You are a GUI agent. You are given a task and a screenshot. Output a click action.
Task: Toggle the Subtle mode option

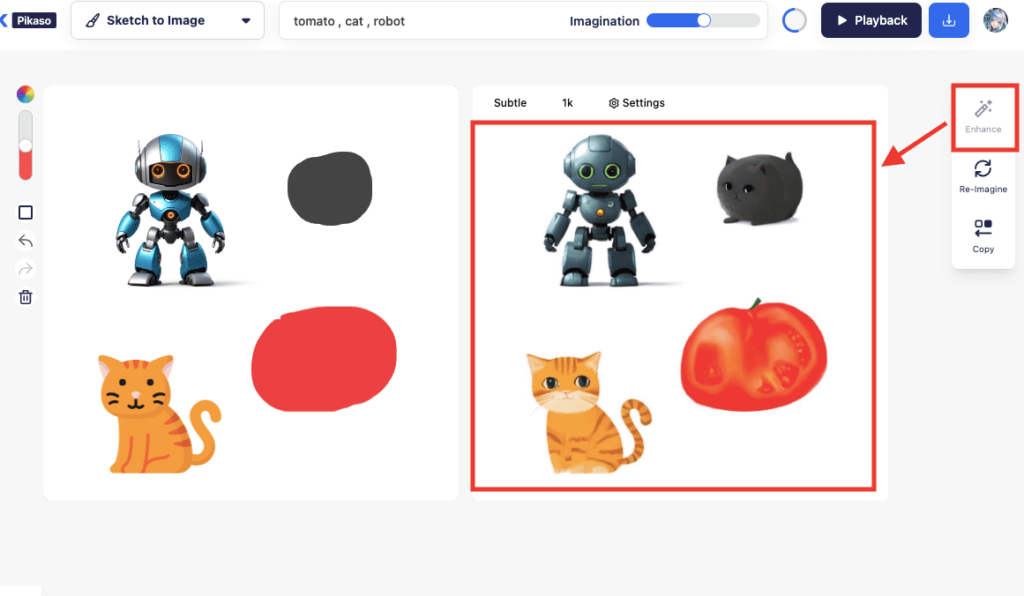click(x=510, y=102)
